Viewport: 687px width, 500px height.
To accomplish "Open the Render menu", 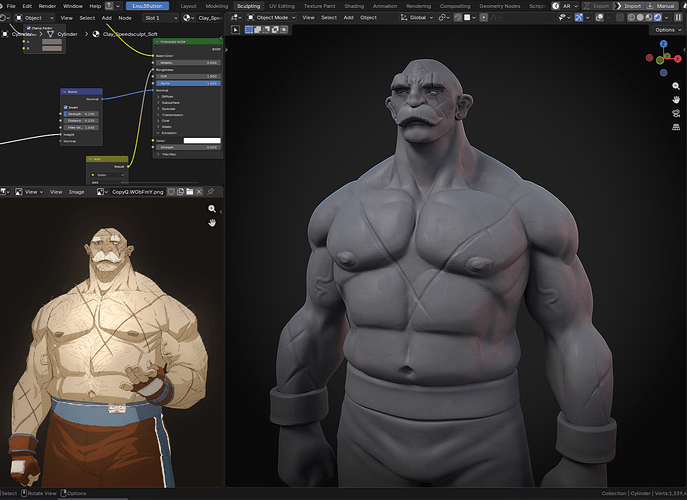I will pos(47,6).
